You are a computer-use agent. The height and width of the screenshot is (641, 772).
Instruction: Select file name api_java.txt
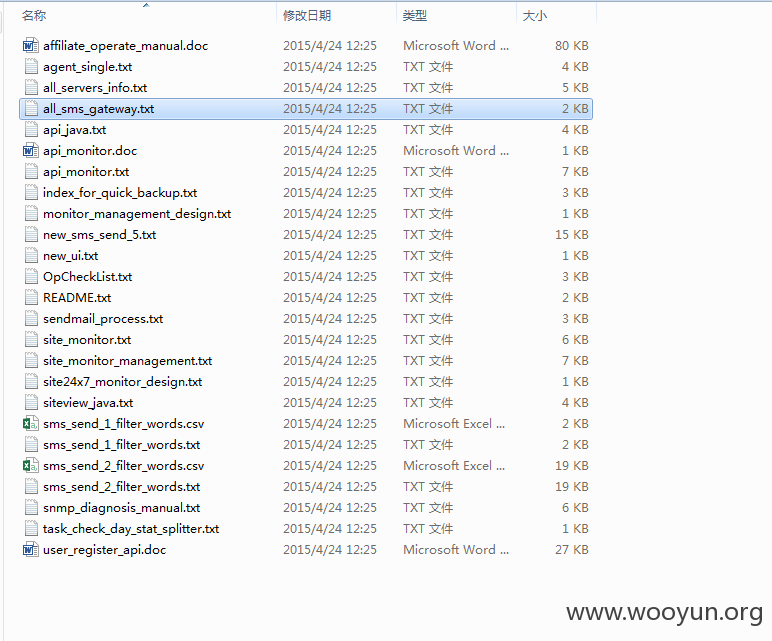[x=74, y=130]
